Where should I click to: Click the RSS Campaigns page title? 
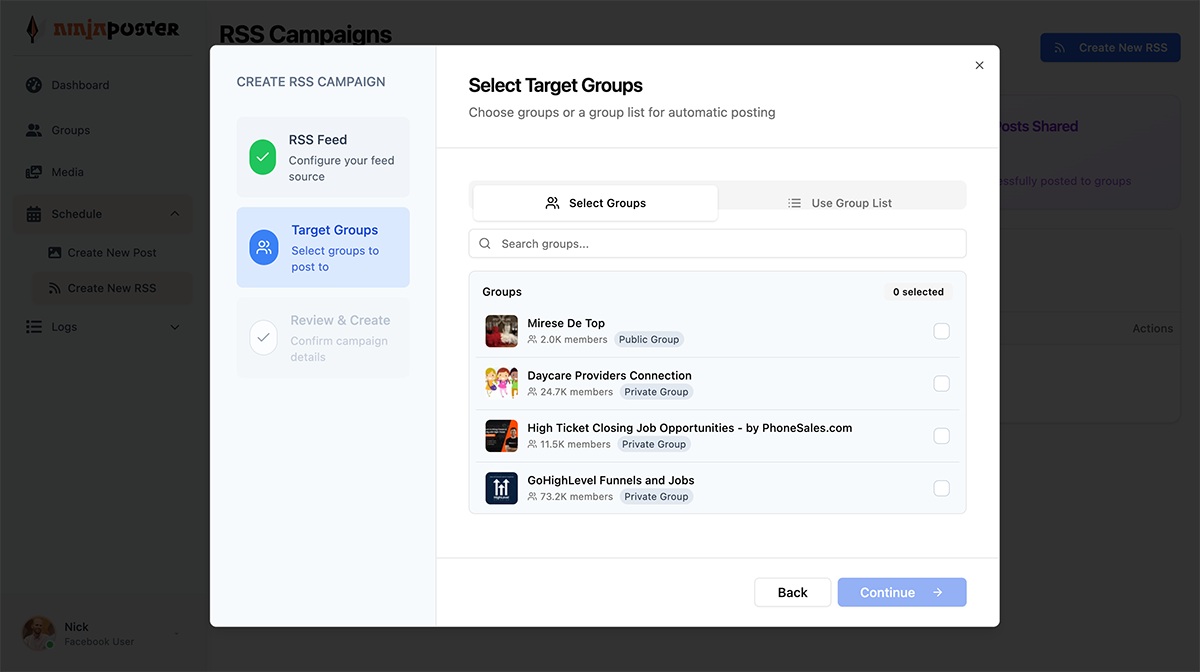305,35
